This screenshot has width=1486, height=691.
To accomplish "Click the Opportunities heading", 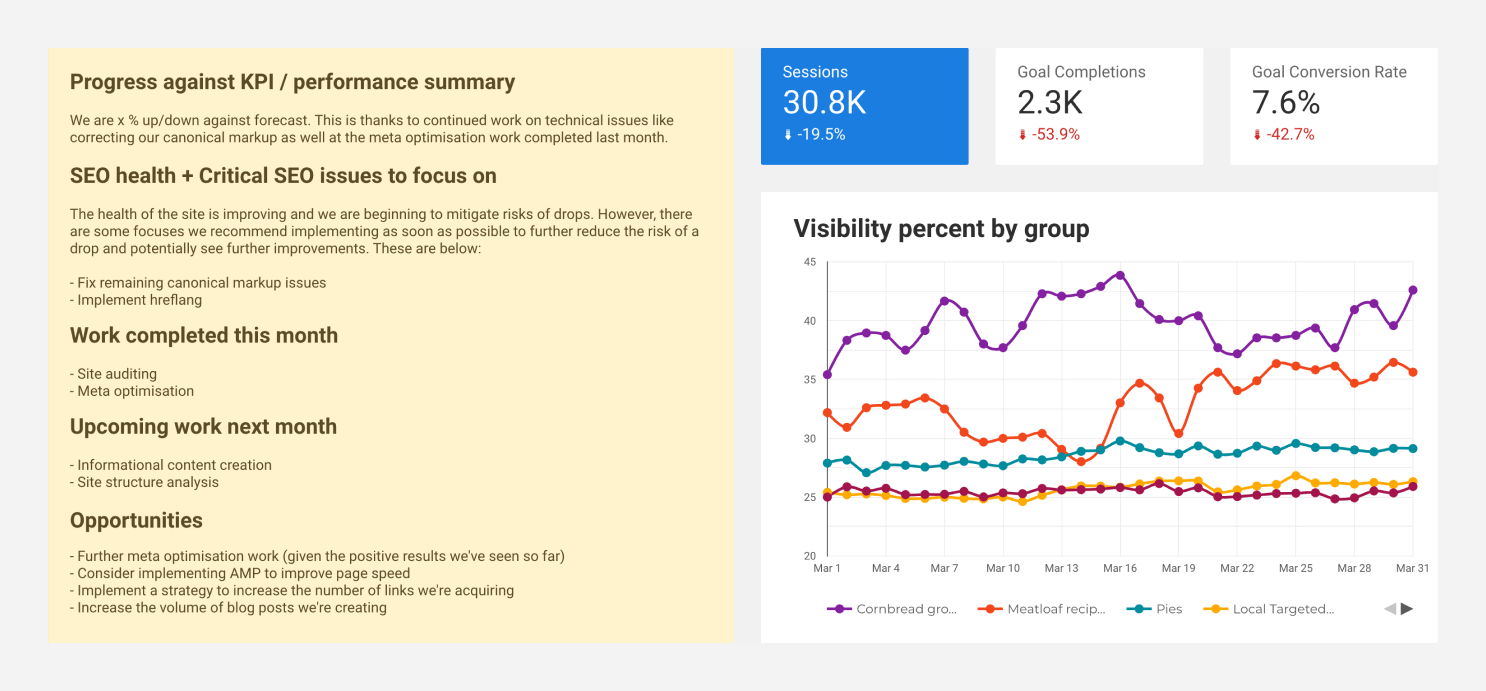I will point(136,520).
